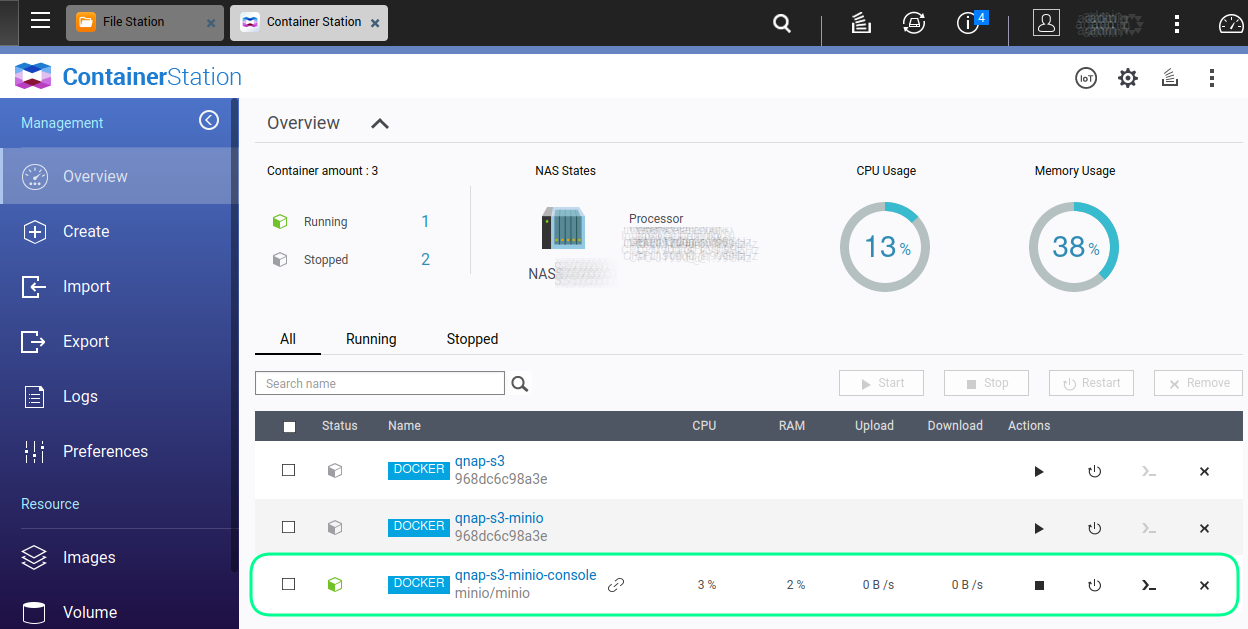Collapse the Overview section chevron
1248x629 pixels.
click(379, 123)
